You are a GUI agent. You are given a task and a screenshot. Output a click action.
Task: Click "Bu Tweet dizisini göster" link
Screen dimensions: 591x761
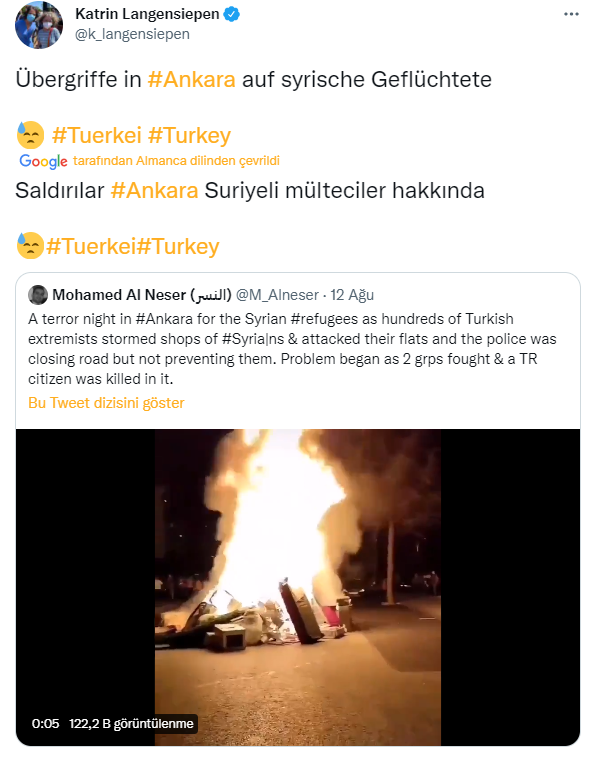[106, 403]
